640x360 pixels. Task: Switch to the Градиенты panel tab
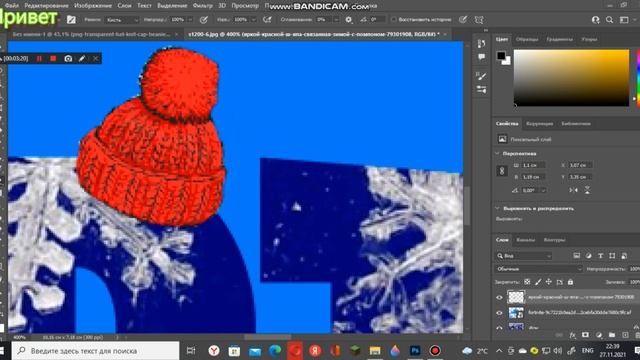[559, 39]
